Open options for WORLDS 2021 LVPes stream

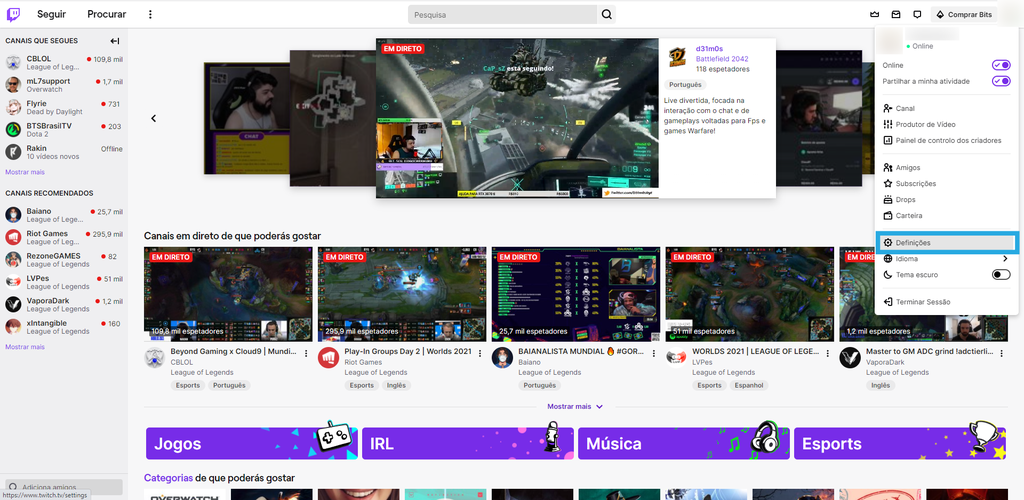pyautogui.click(x=827, y=353)
